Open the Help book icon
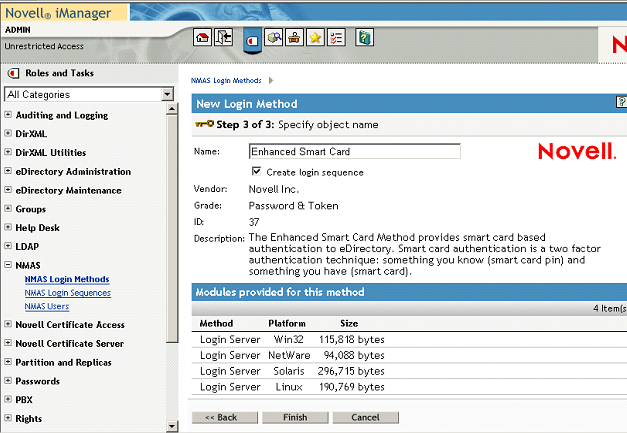 pyautogui.click(x=365, y=38)
